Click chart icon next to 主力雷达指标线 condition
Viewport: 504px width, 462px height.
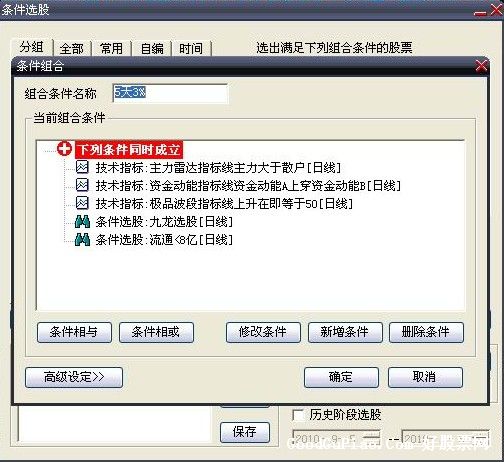[x=82, y=167]
